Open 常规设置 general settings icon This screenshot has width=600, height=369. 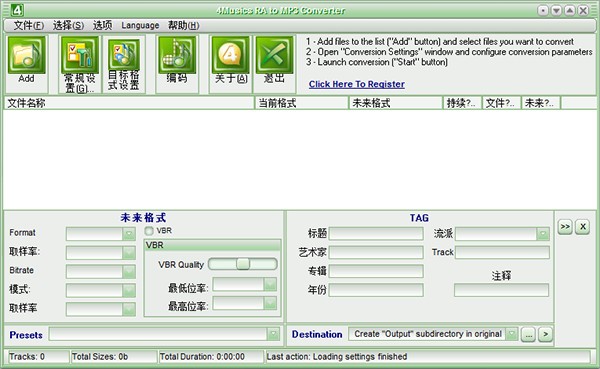click(80, 55)
